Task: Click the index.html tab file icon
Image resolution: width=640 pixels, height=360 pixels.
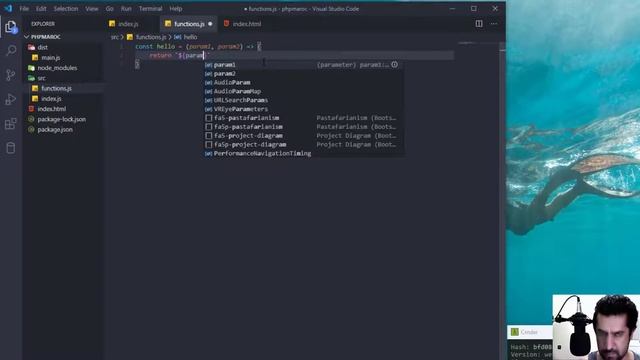Action: pyautogui.click(x=226, y=24)
